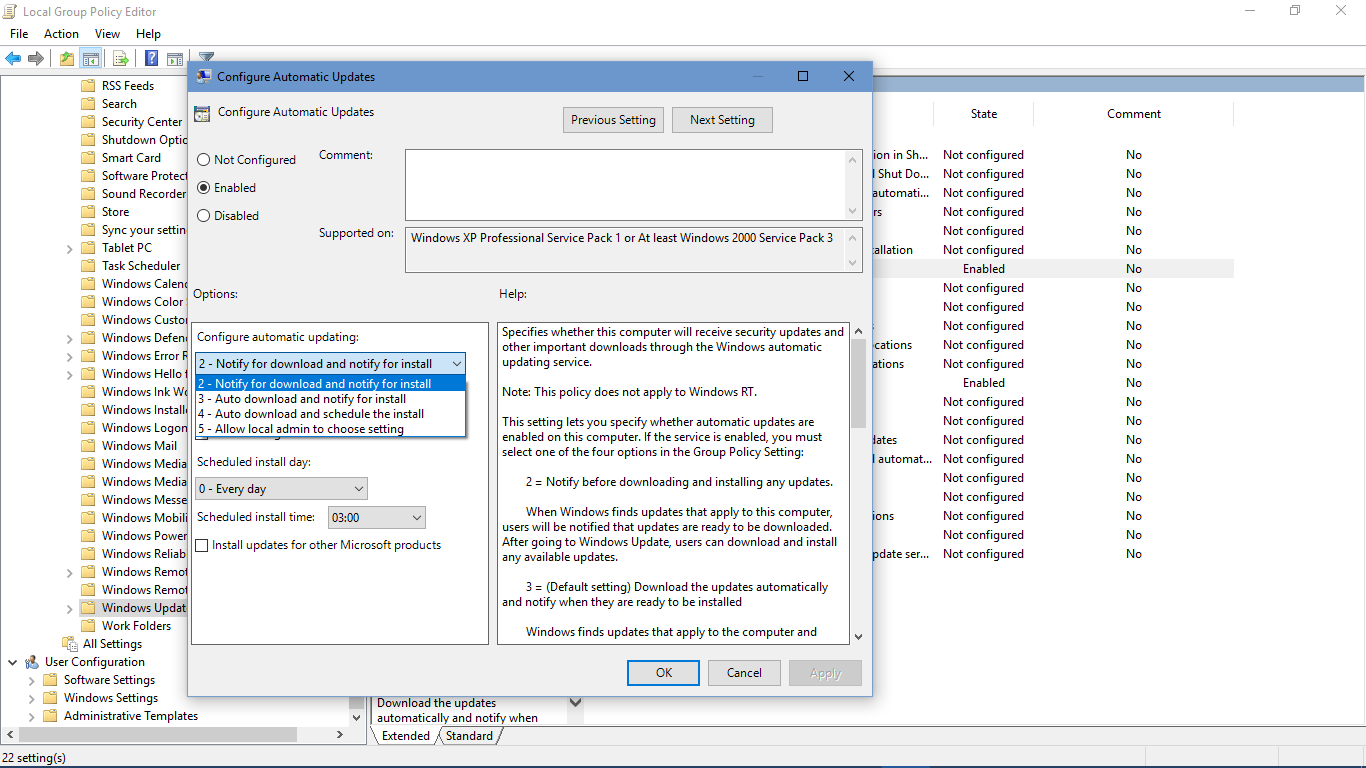This screenshot has width=1366, height=768.
Task: Click the Forward arrow toolbar icon
Action: click(x=36, y=59)
